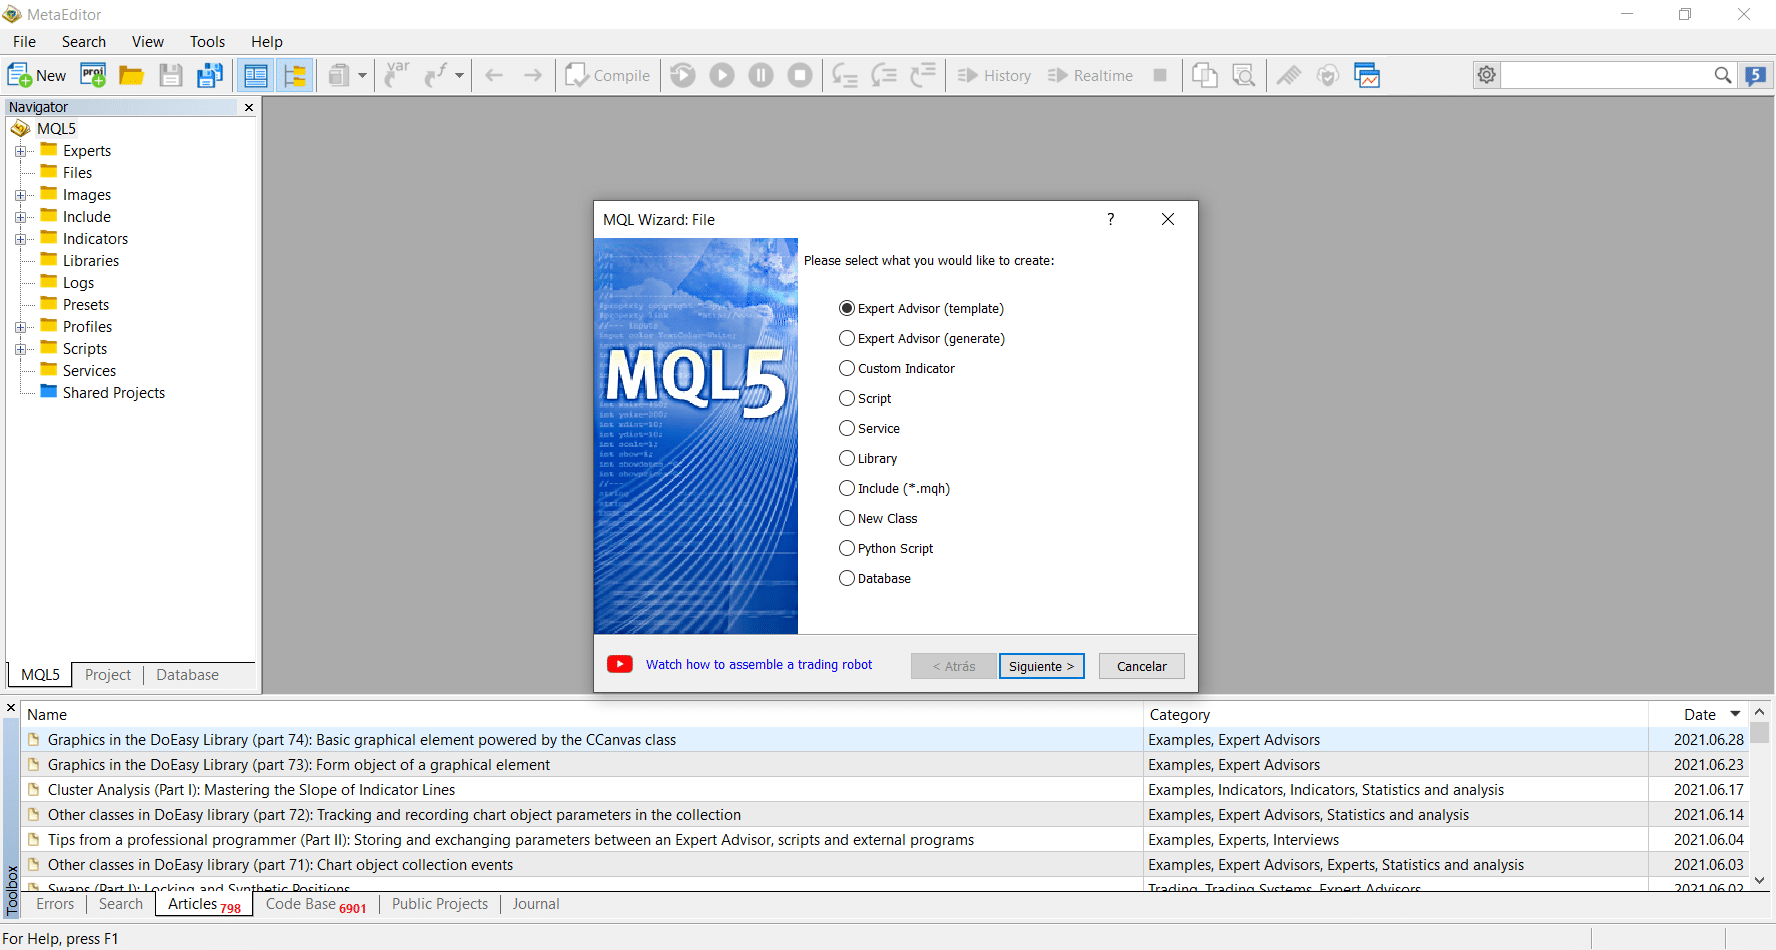Image resolution: width=1776 pixels, height=950 pixels.
Task: Open the Search menu
Action: [84, 41]
